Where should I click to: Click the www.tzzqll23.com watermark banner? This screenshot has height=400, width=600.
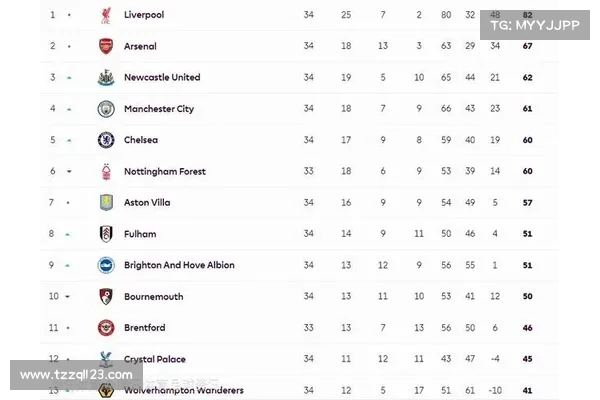click(76, 375)
